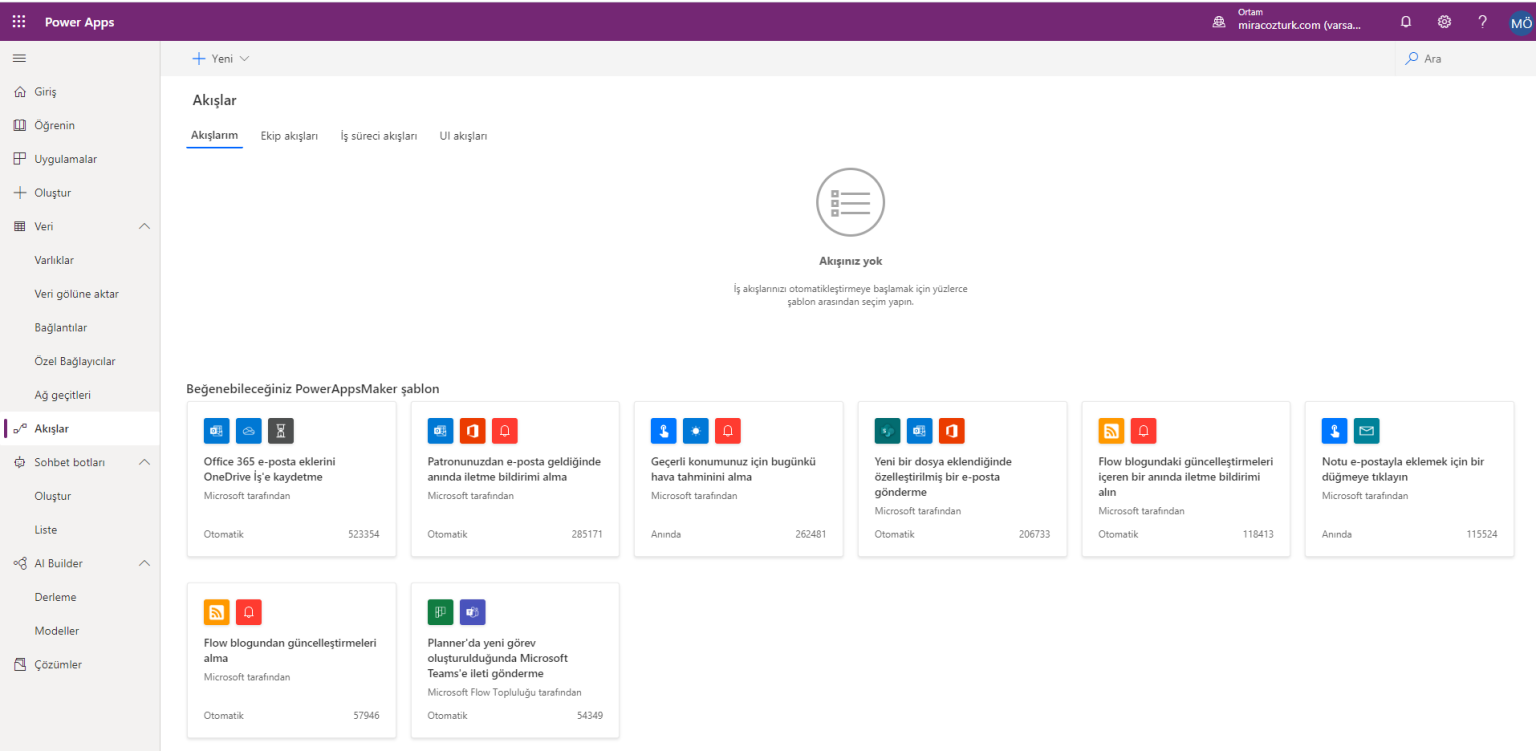Click the Planner icon on Planner'da template card
The width and height of the screenshot is (1536, 751).
(x=441, y=612)
